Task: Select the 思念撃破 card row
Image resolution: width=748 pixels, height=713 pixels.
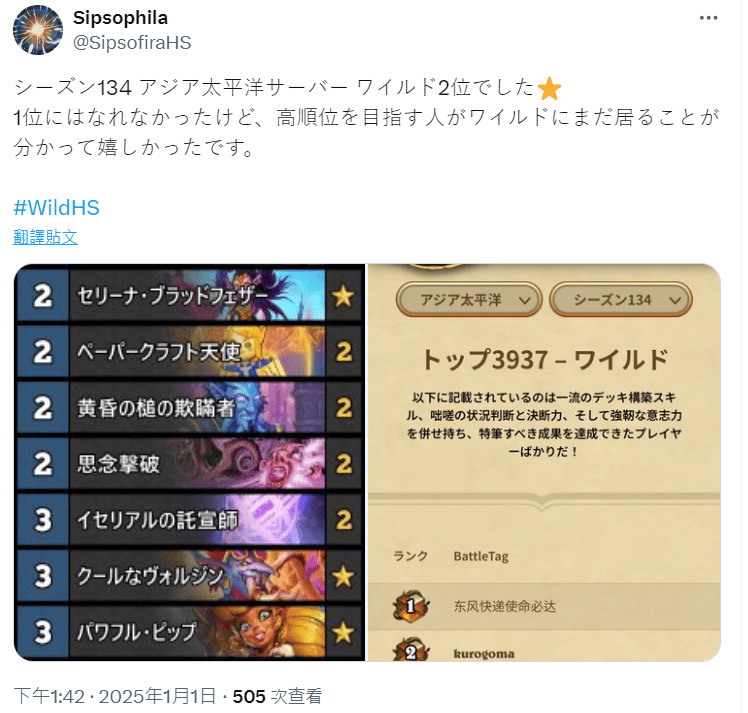Action: click(x=189, y=464)
